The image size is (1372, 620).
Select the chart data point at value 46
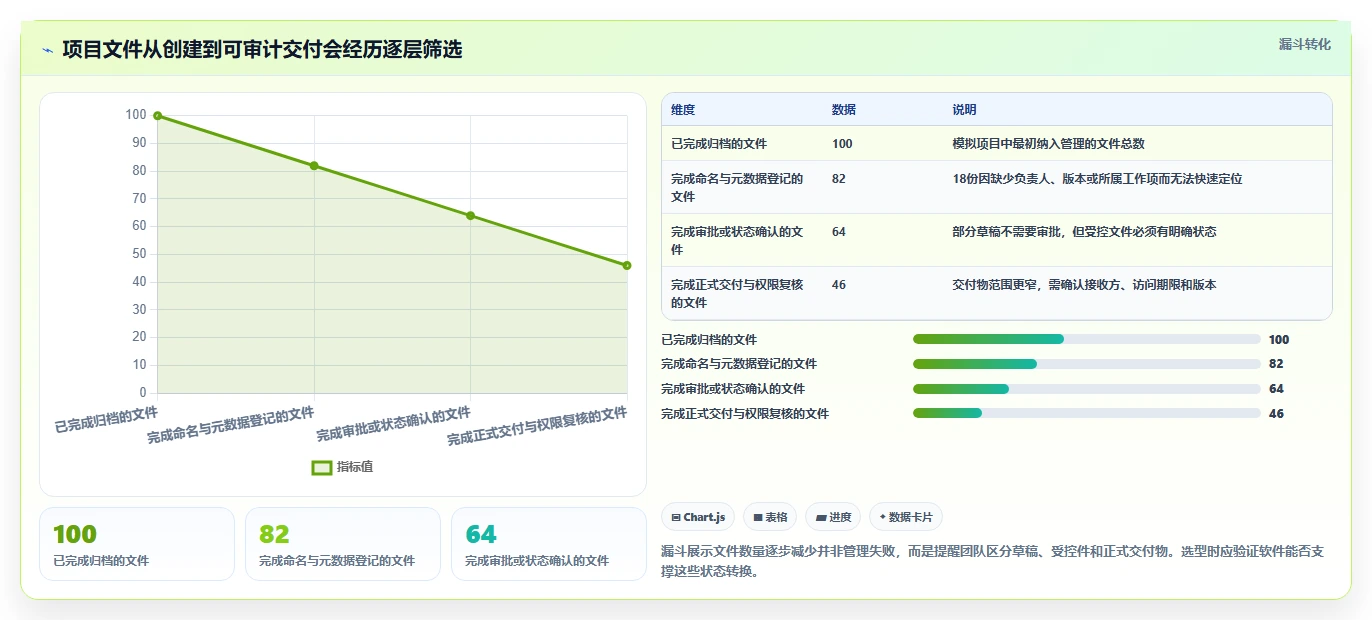click(x=627, y=265)
